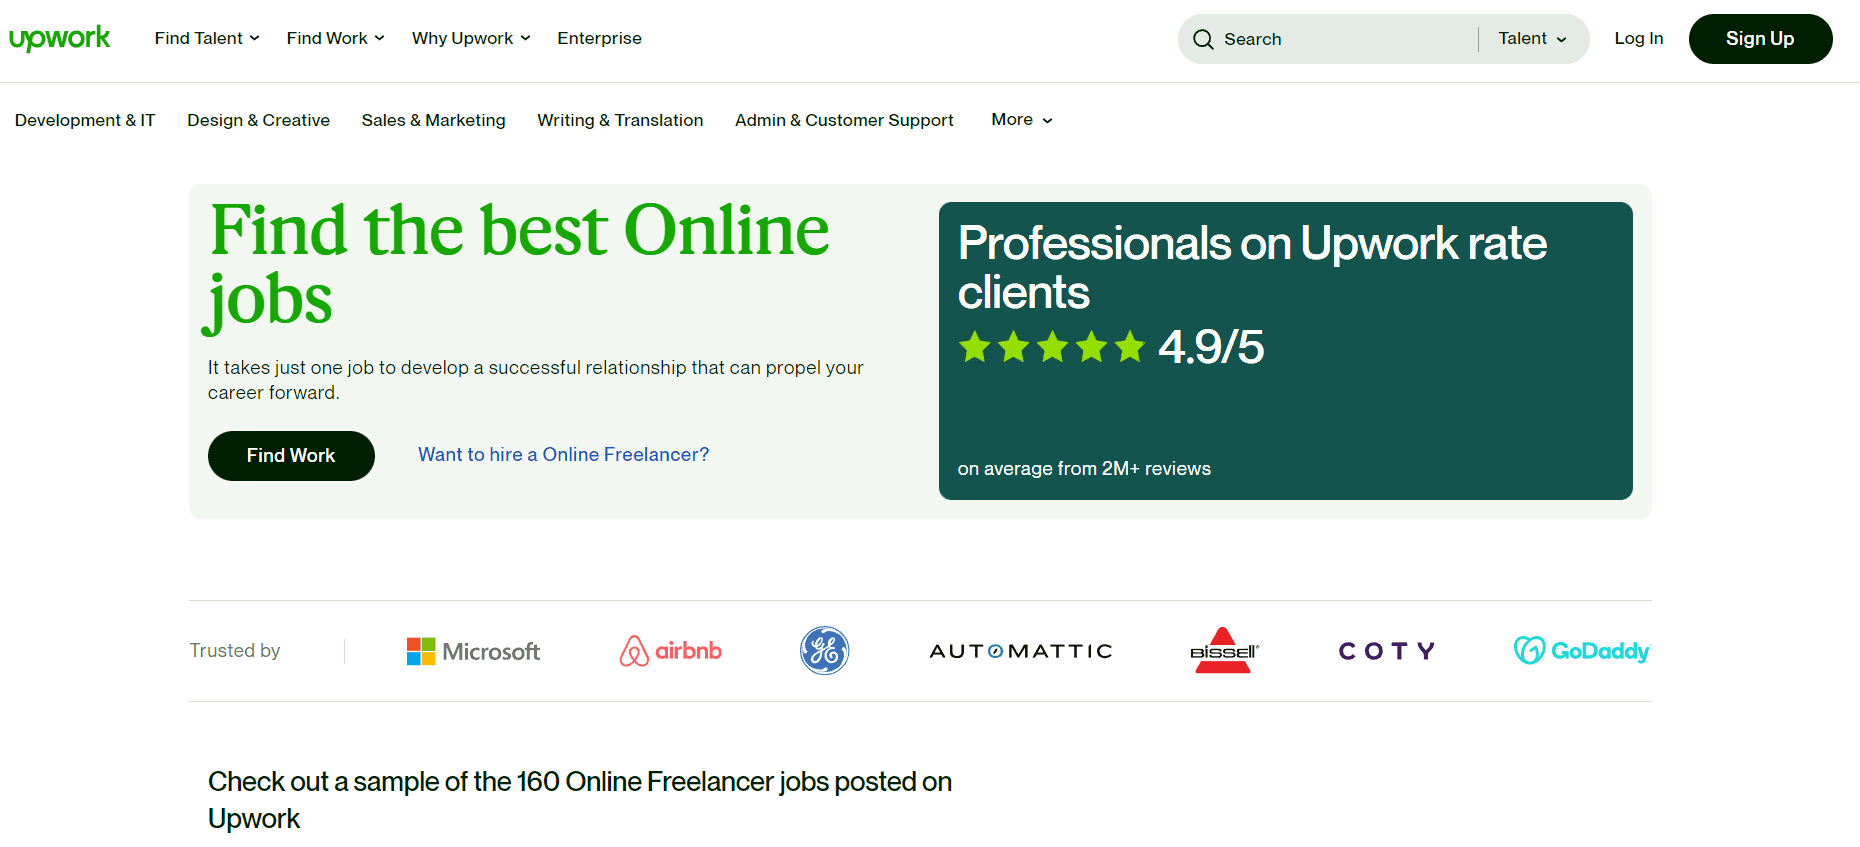Click the Automattic logo

[1020, 651]
